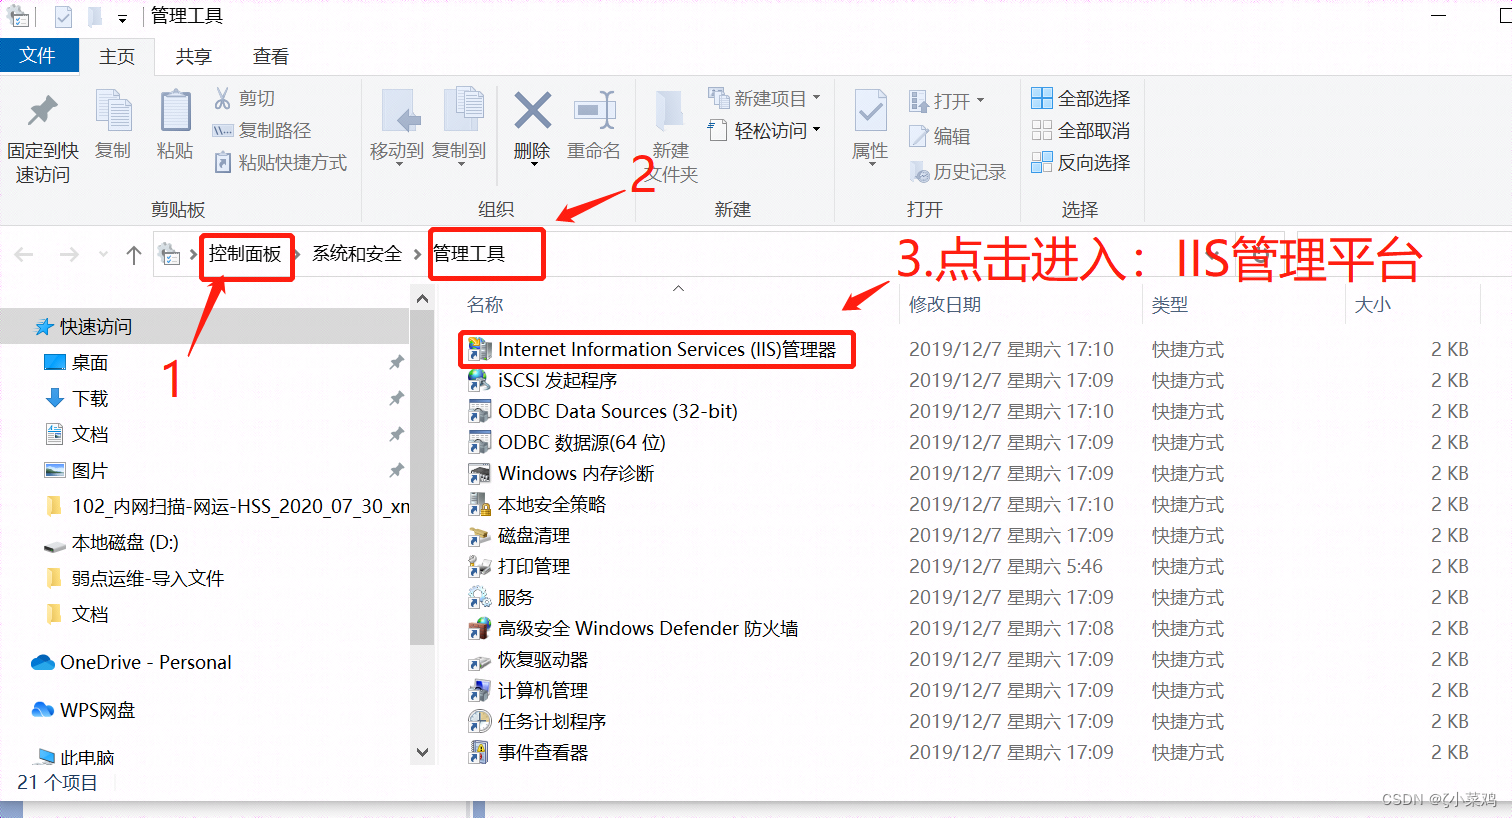The width and height of the screenshot is (1512, 818).
Task: Sort by the 大小 column header
Action: click(1373, 304)
